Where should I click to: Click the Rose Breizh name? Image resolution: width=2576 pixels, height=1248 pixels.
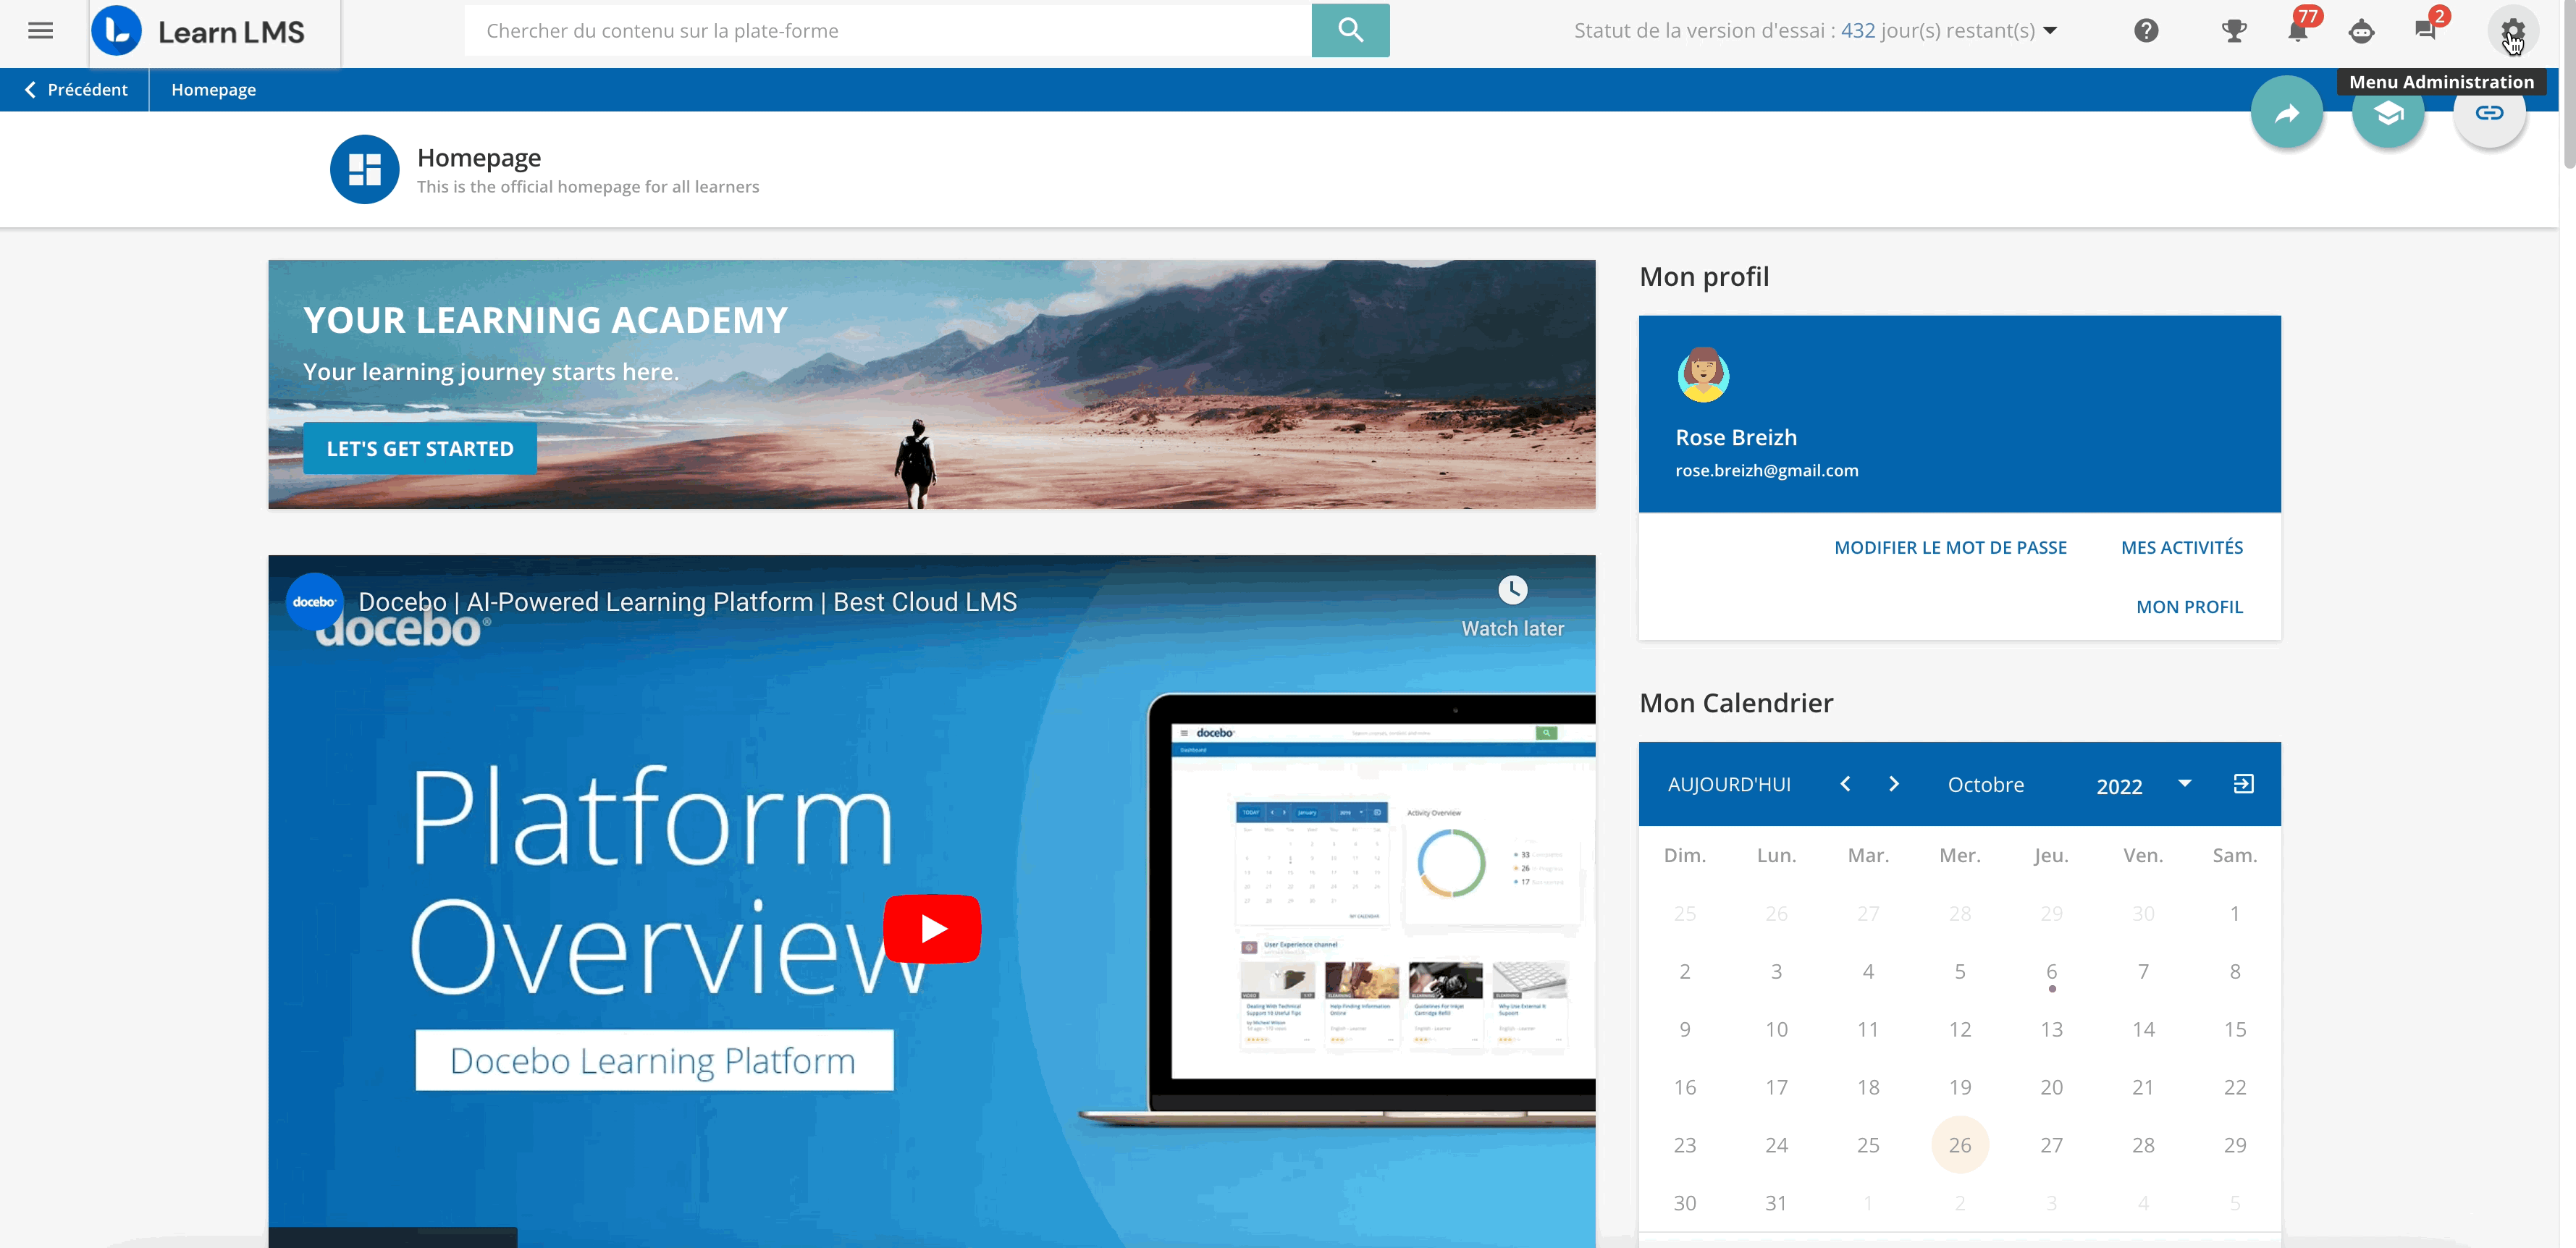1736,438
